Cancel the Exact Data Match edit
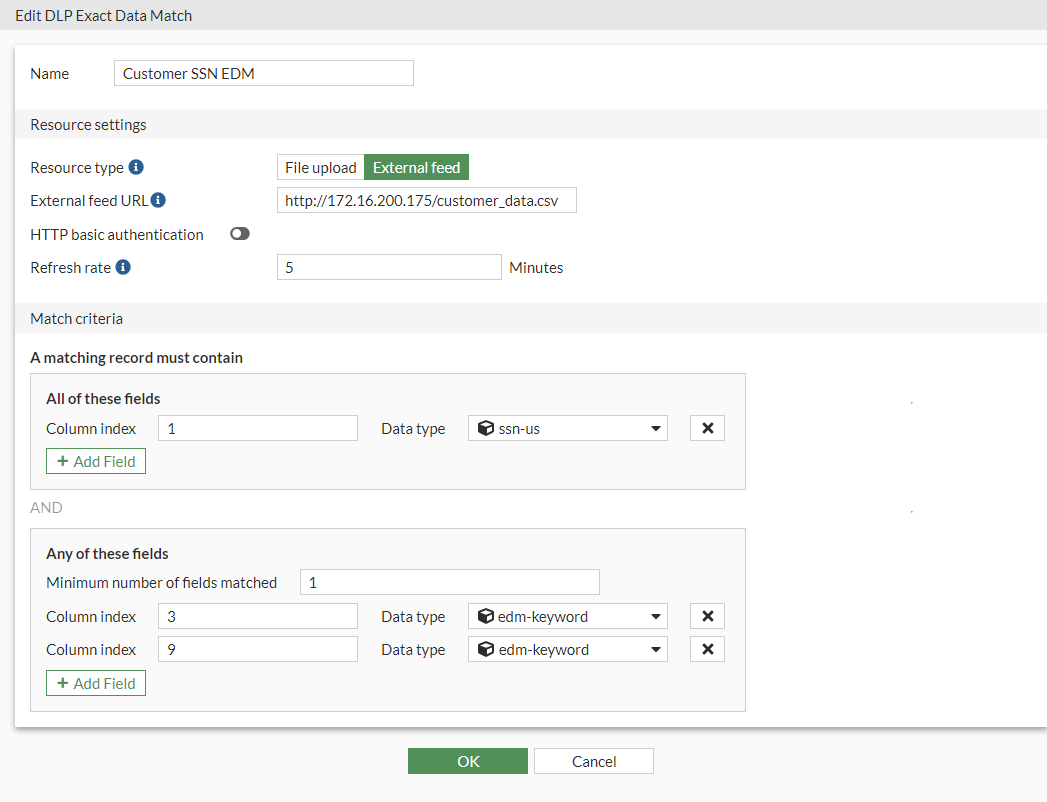1047x802 pixels. [593, 761]
